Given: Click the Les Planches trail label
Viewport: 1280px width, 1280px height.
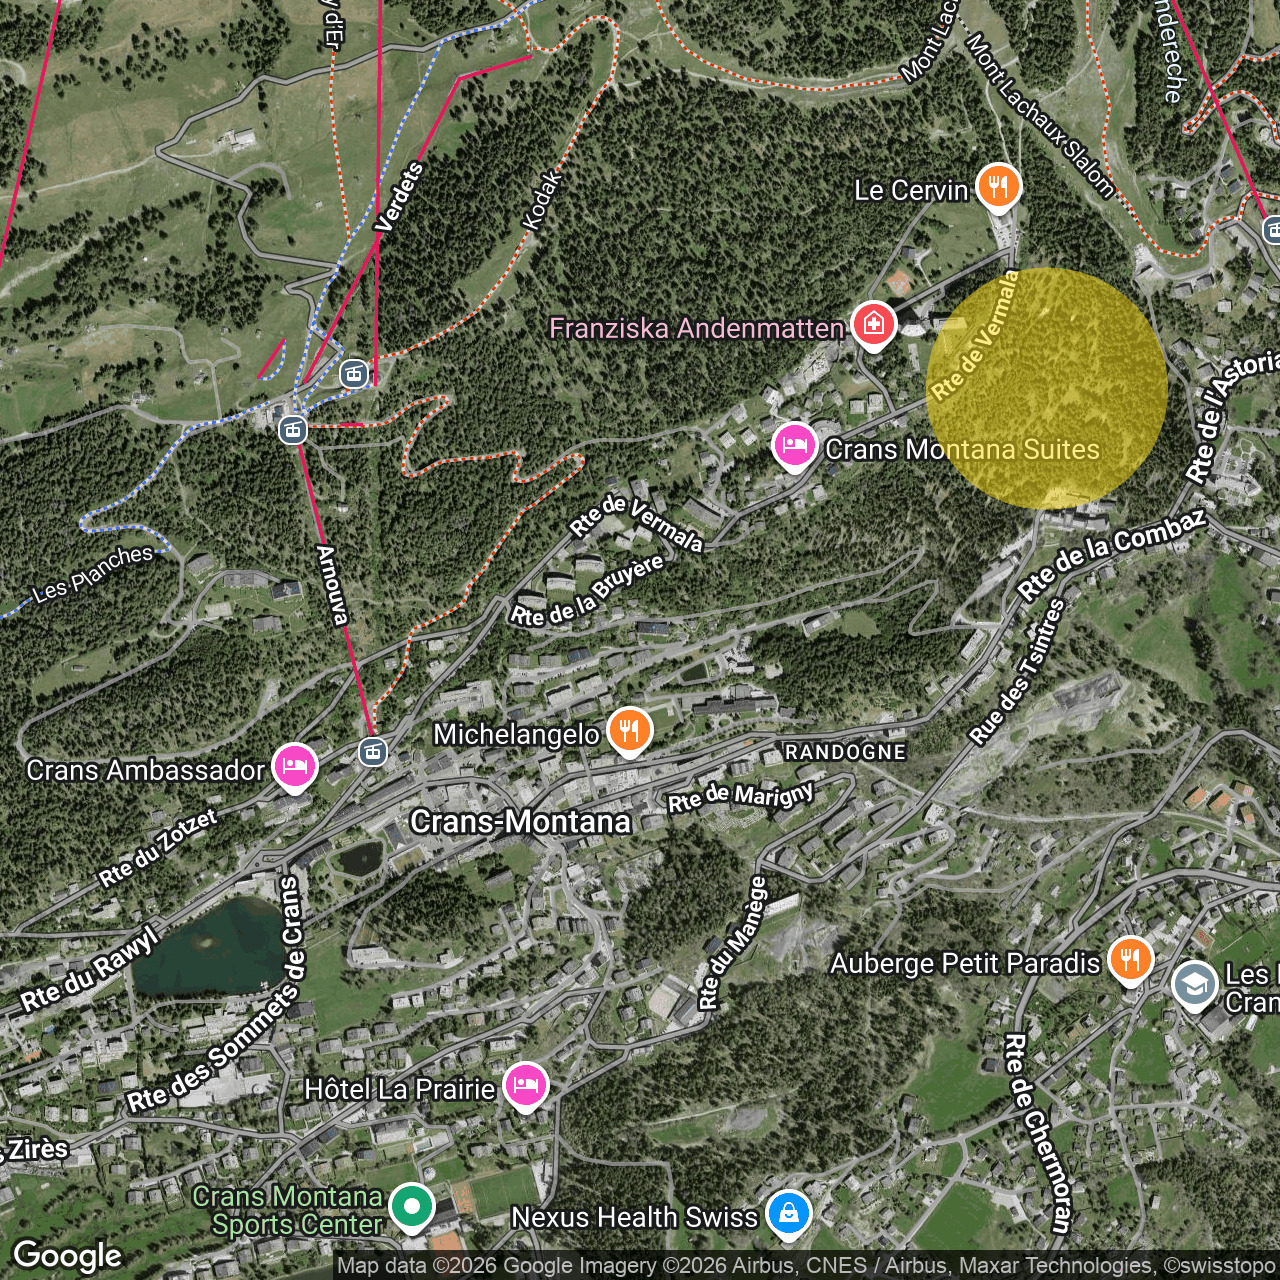Looking at the screenshot, I should pyautogui.click(x=93, y=576).
